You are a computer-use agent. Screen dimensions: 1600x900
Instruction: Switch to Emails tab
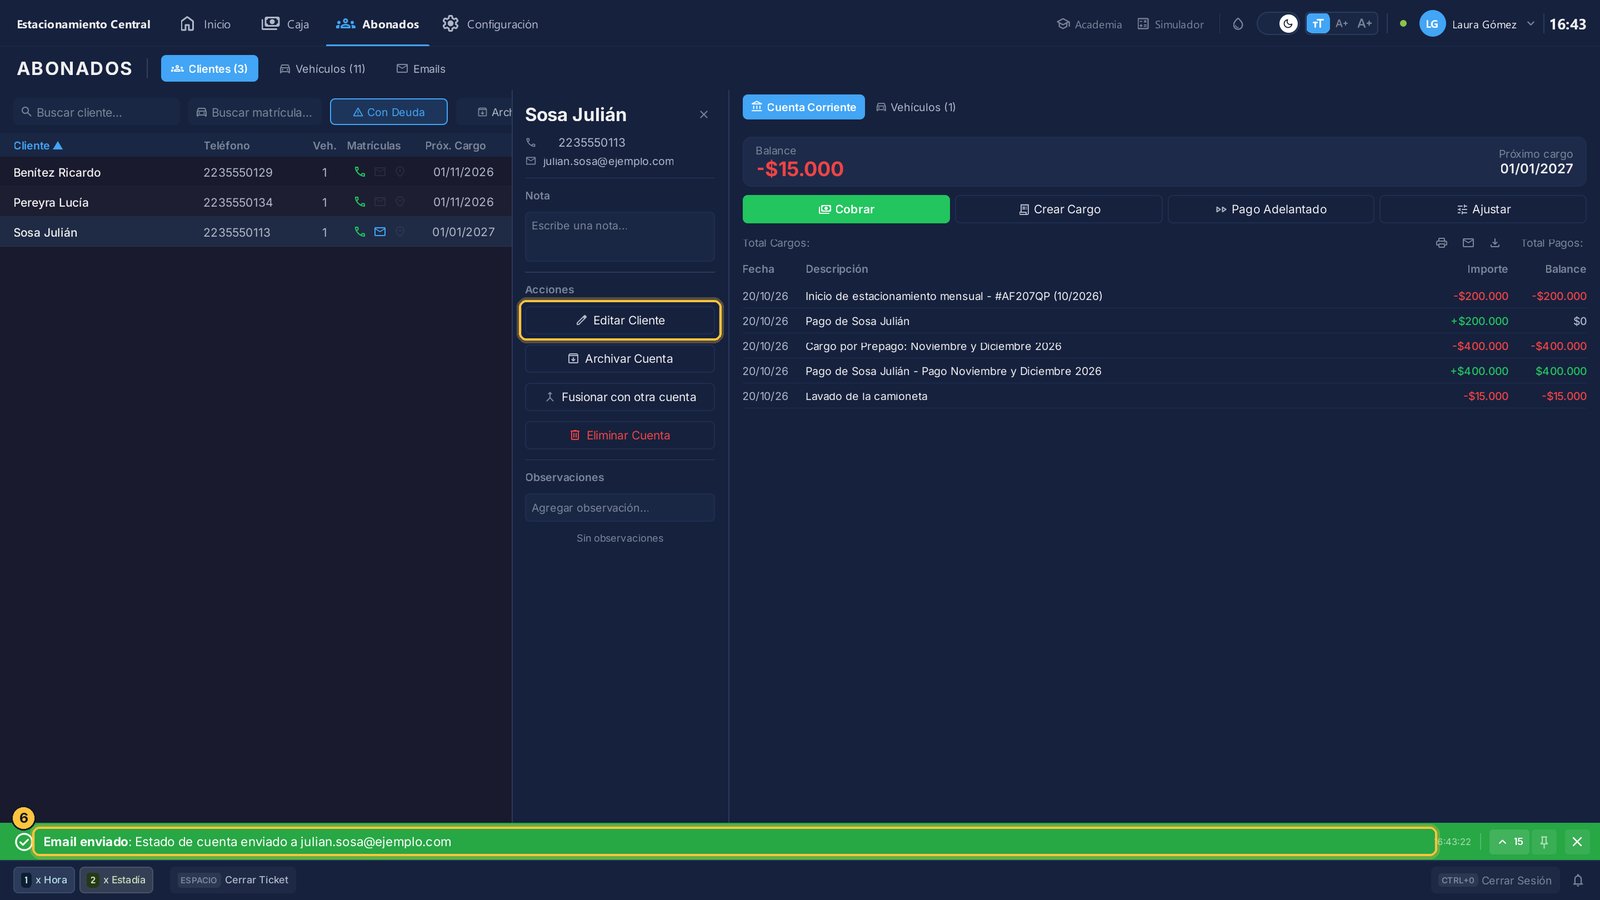point(421,69)
